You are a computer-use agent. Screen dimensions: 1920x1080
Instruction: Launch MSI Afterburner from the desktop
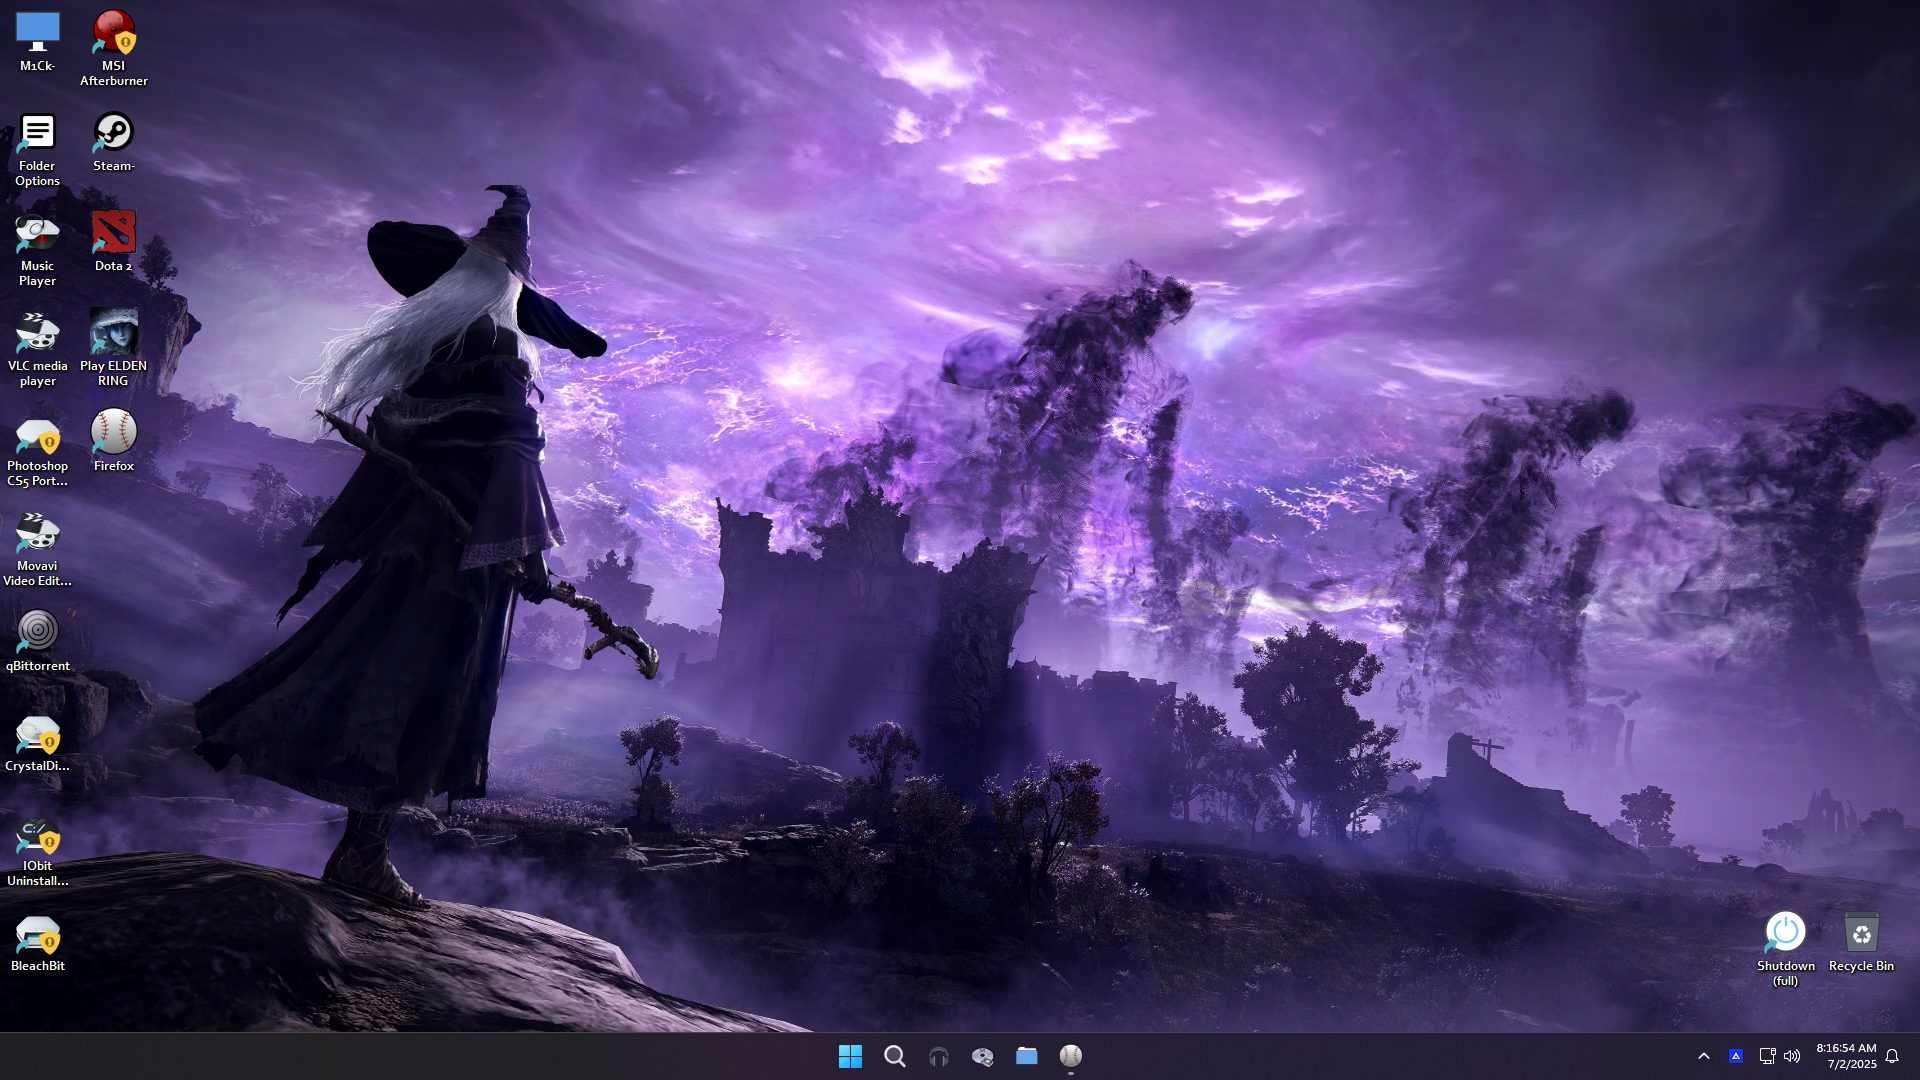pyautogui.click(x=113, y=48)
